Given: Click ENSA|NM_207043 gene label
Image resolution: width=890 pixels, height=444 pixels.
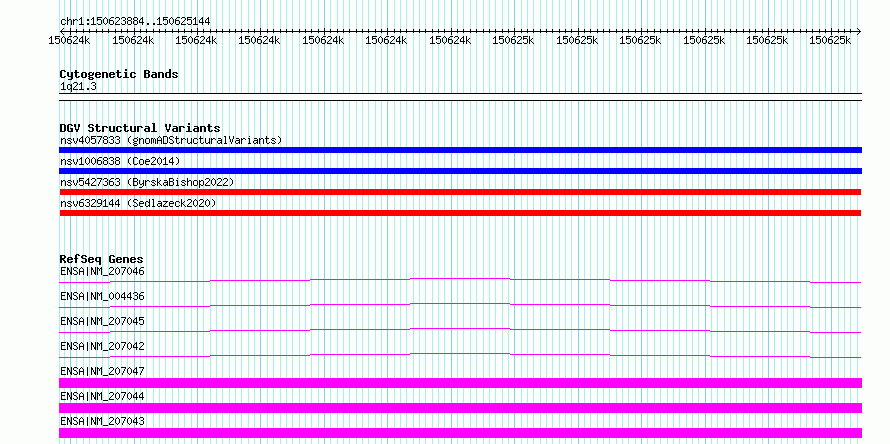Looking at the screenshot, I should [x=102, y=421].
